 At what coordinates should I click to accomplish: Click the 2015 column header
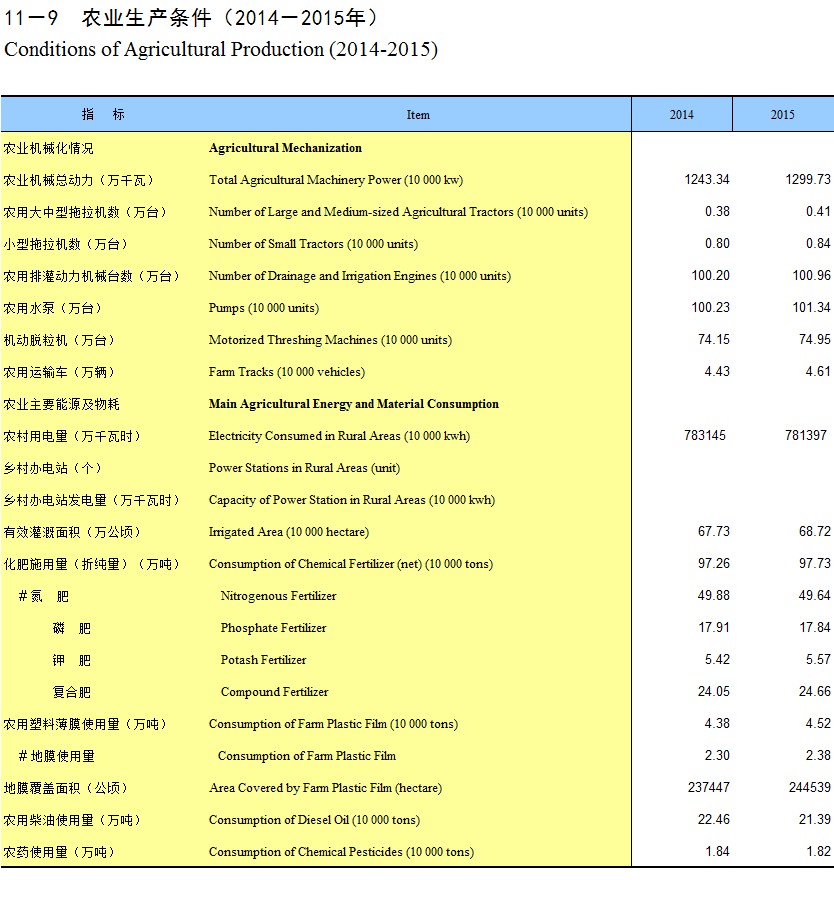(x=782, y=115)
